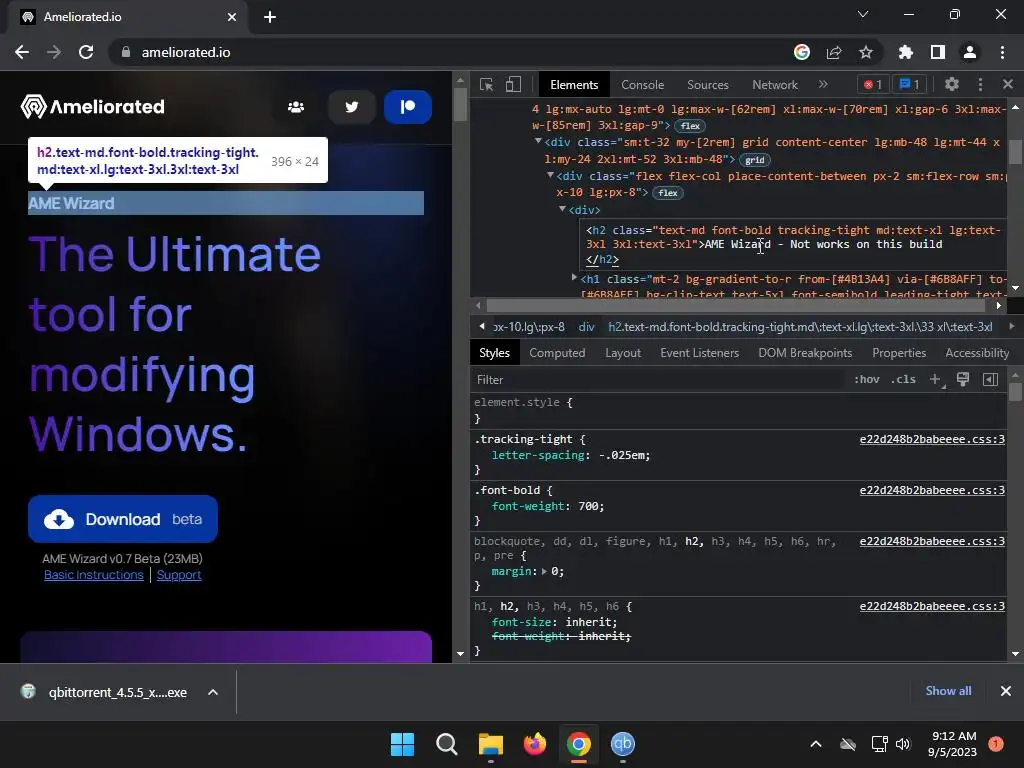Toggle rendering emulations paintbrush icon
Viewport: 1024px width, 768px height.
point(963,379)
